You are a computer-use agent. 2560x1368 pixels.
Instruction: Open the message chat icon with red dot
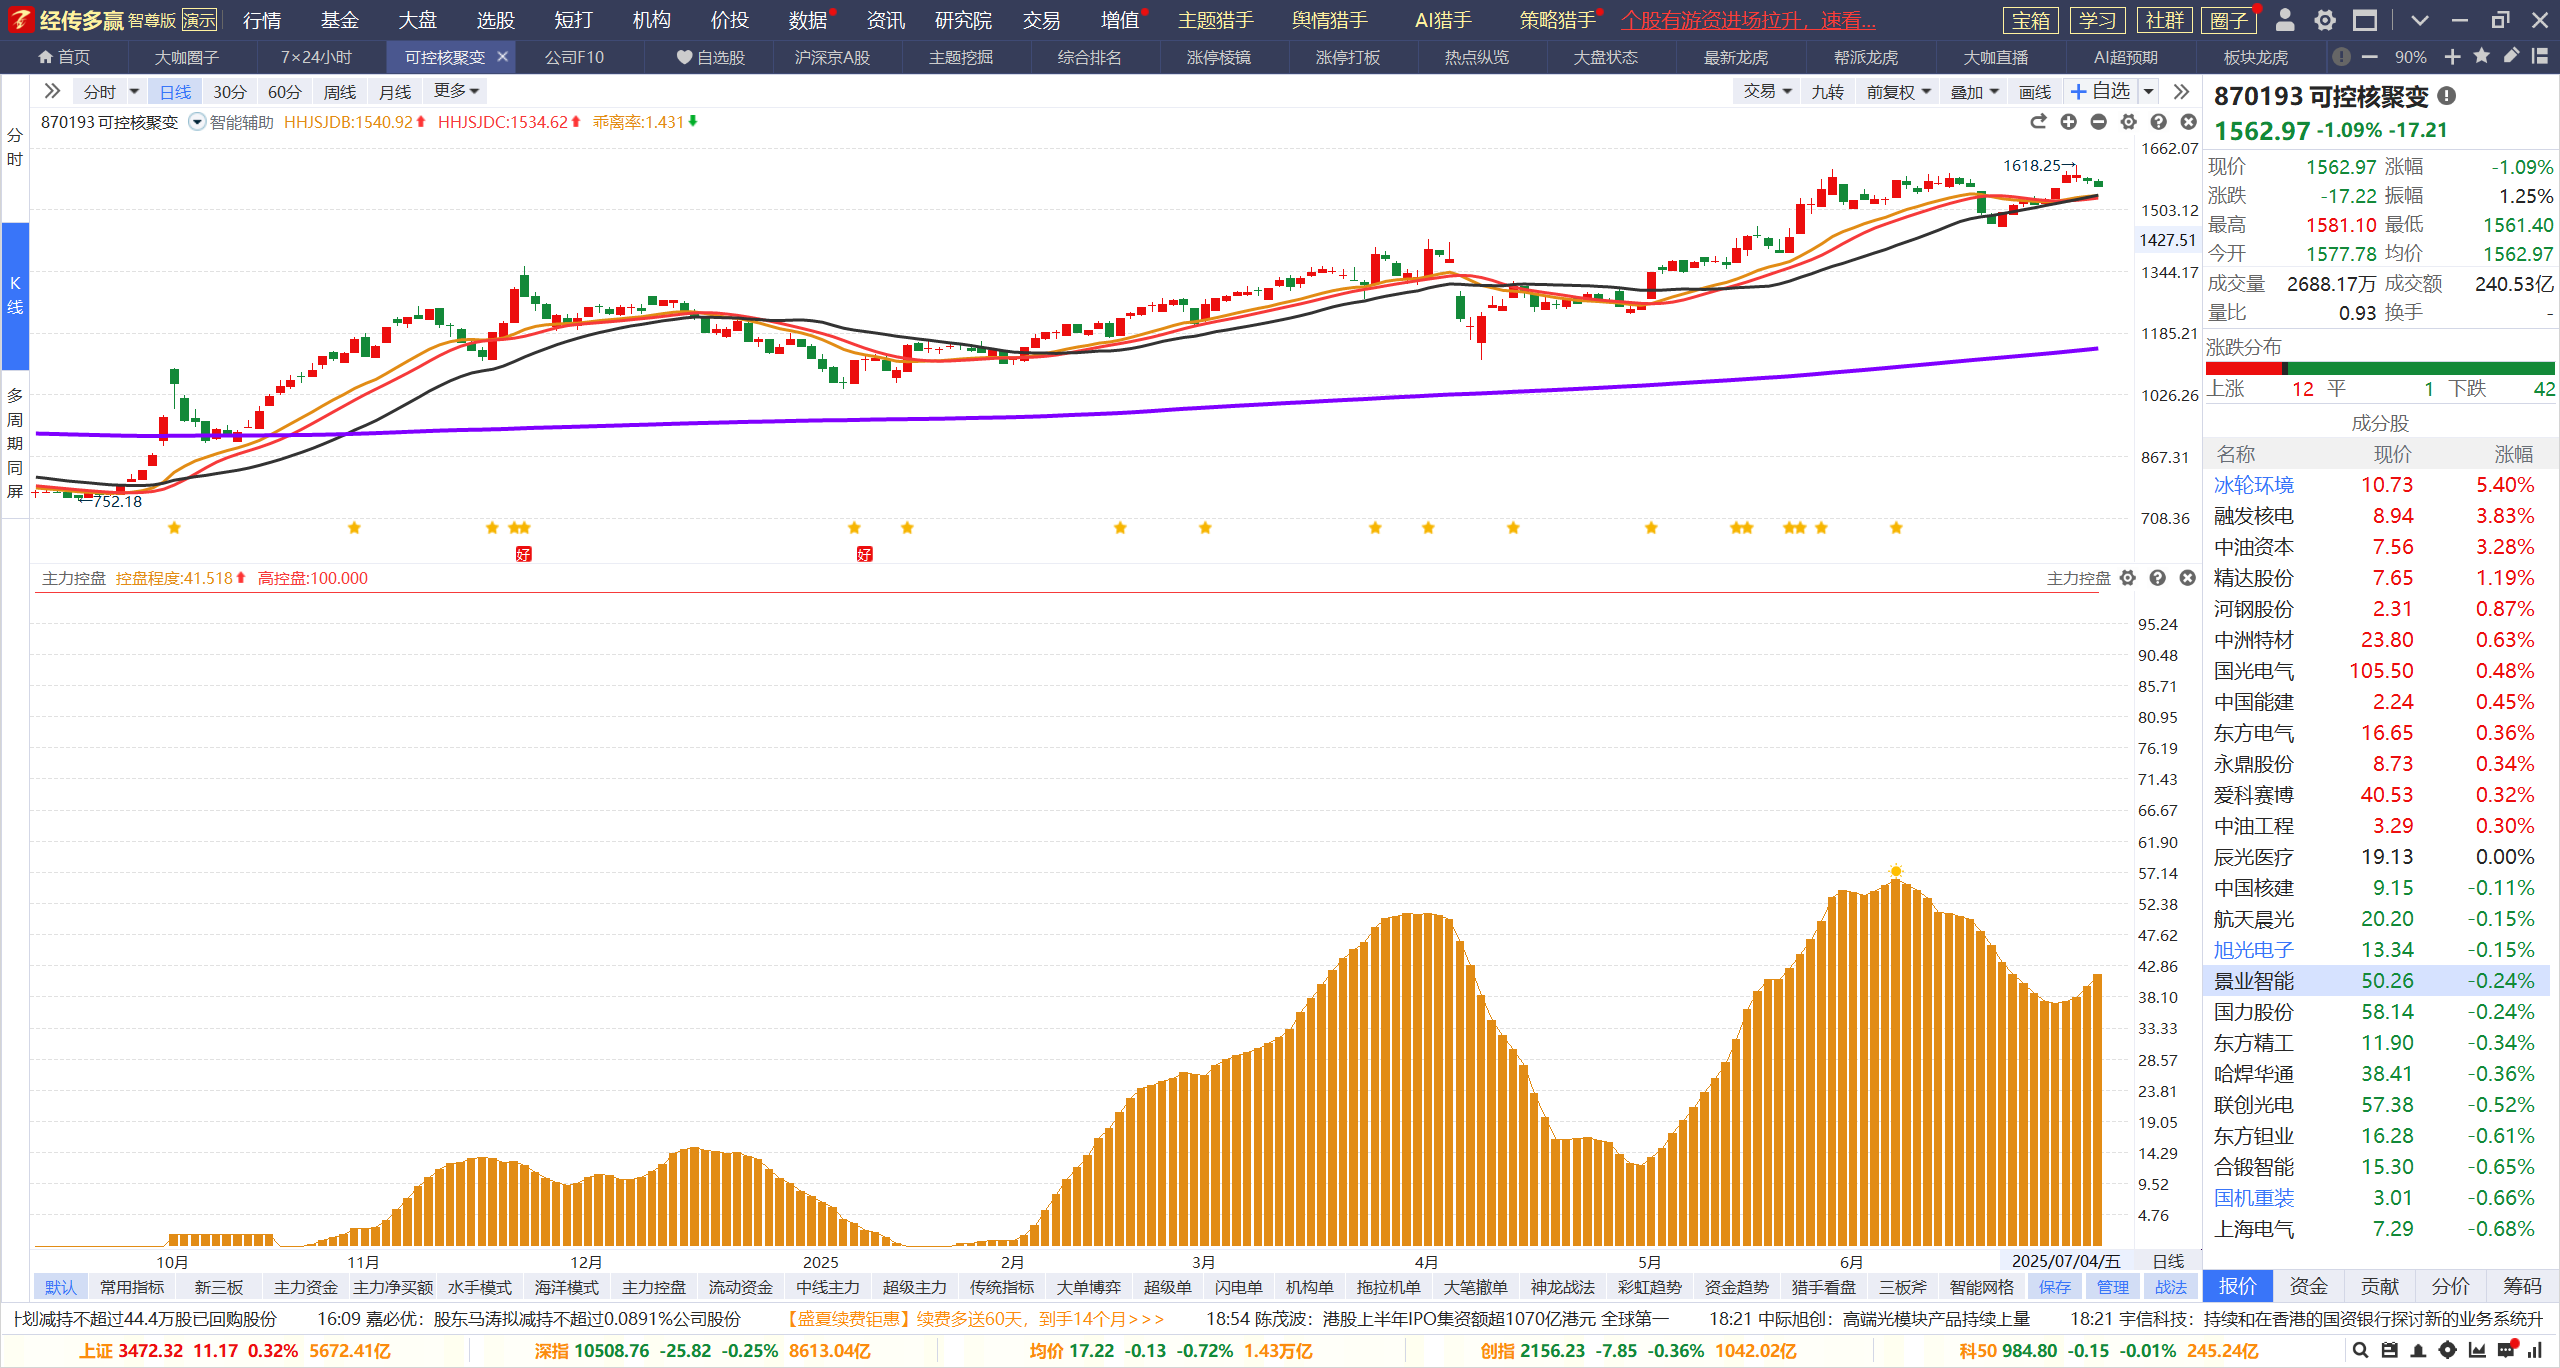click(2506, 1350)
